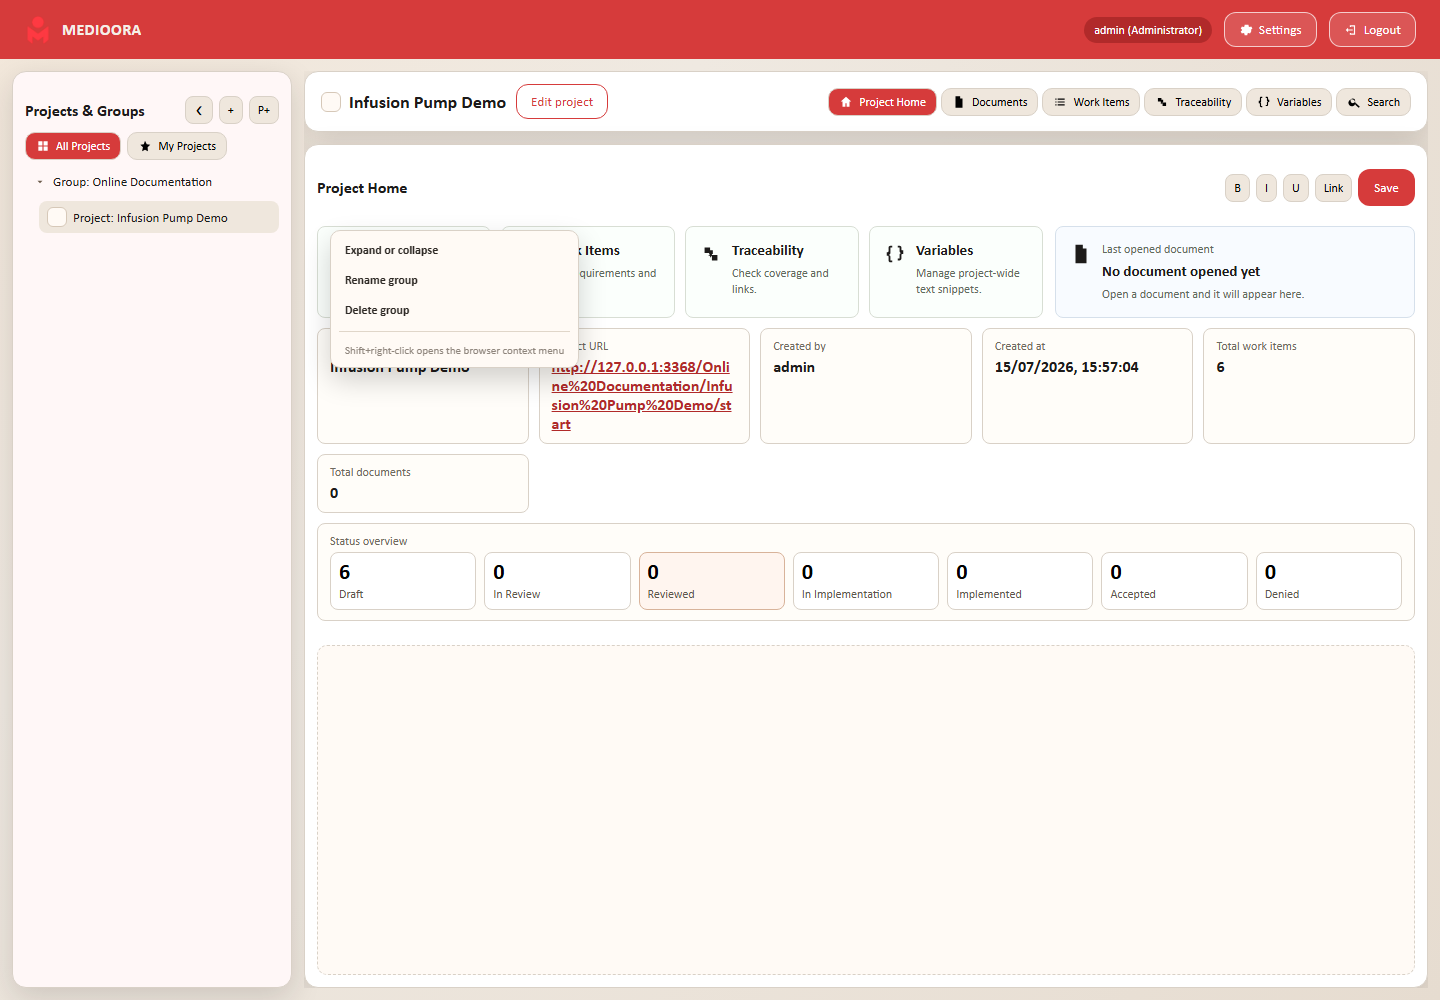This screenshot has width=1440, height=1000.
Task: Collapse sidebar with the chevron button
Action: click(x=199, y=110)
